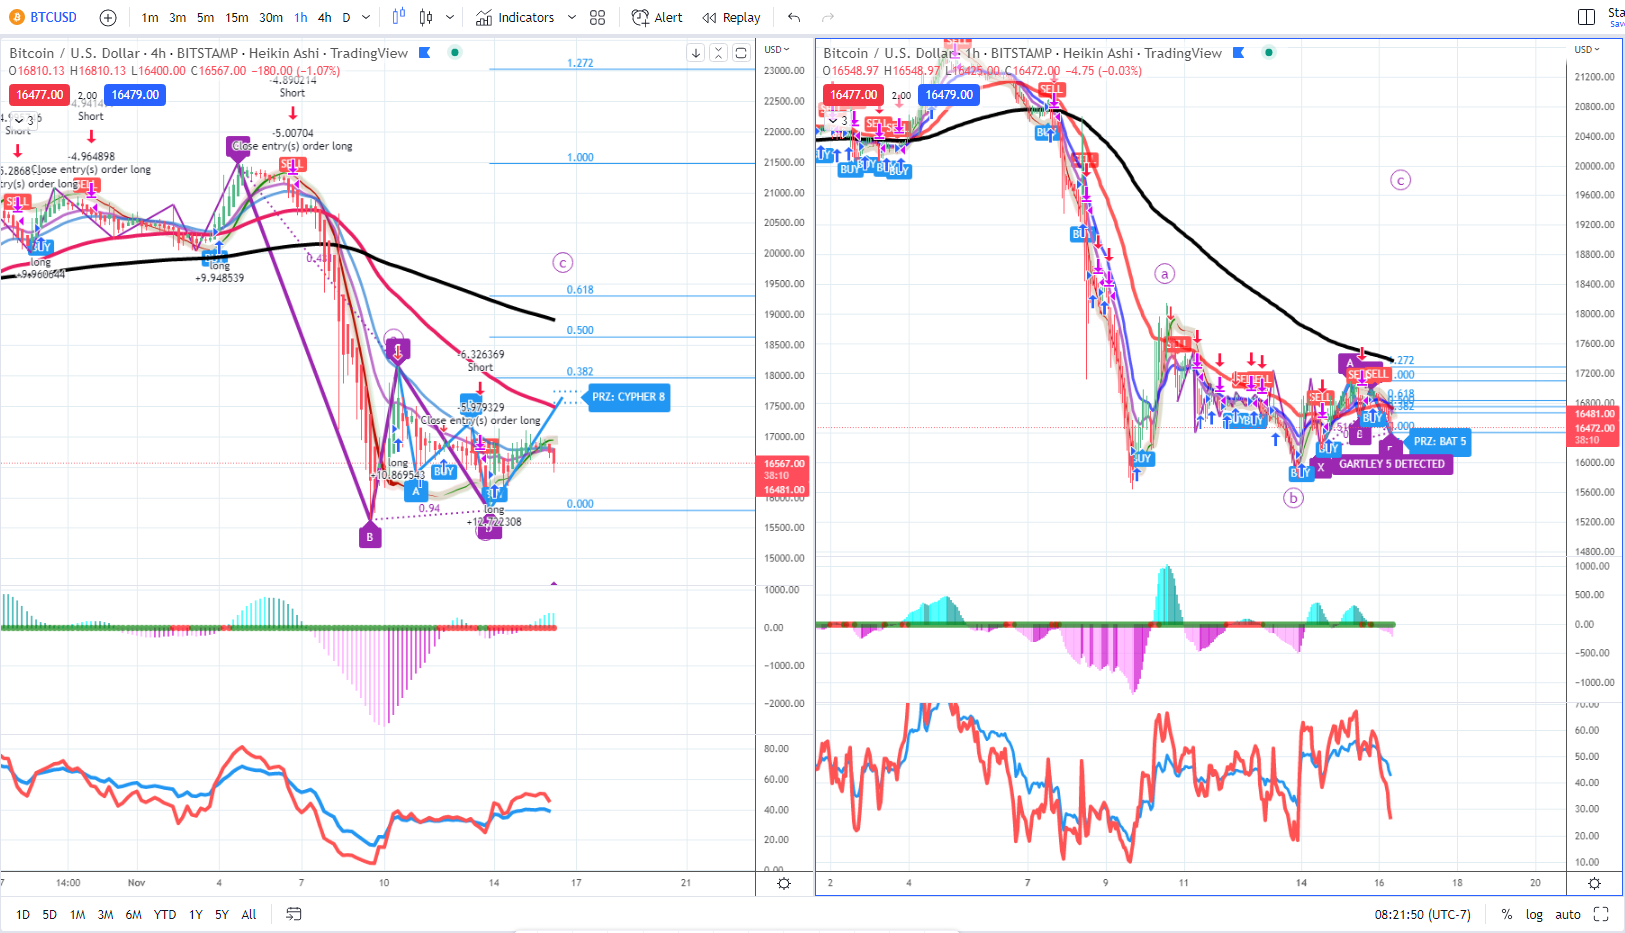Toggle auto scale mode
The height and width of the screenshot is (933, 1625).
coord(1568,914)
